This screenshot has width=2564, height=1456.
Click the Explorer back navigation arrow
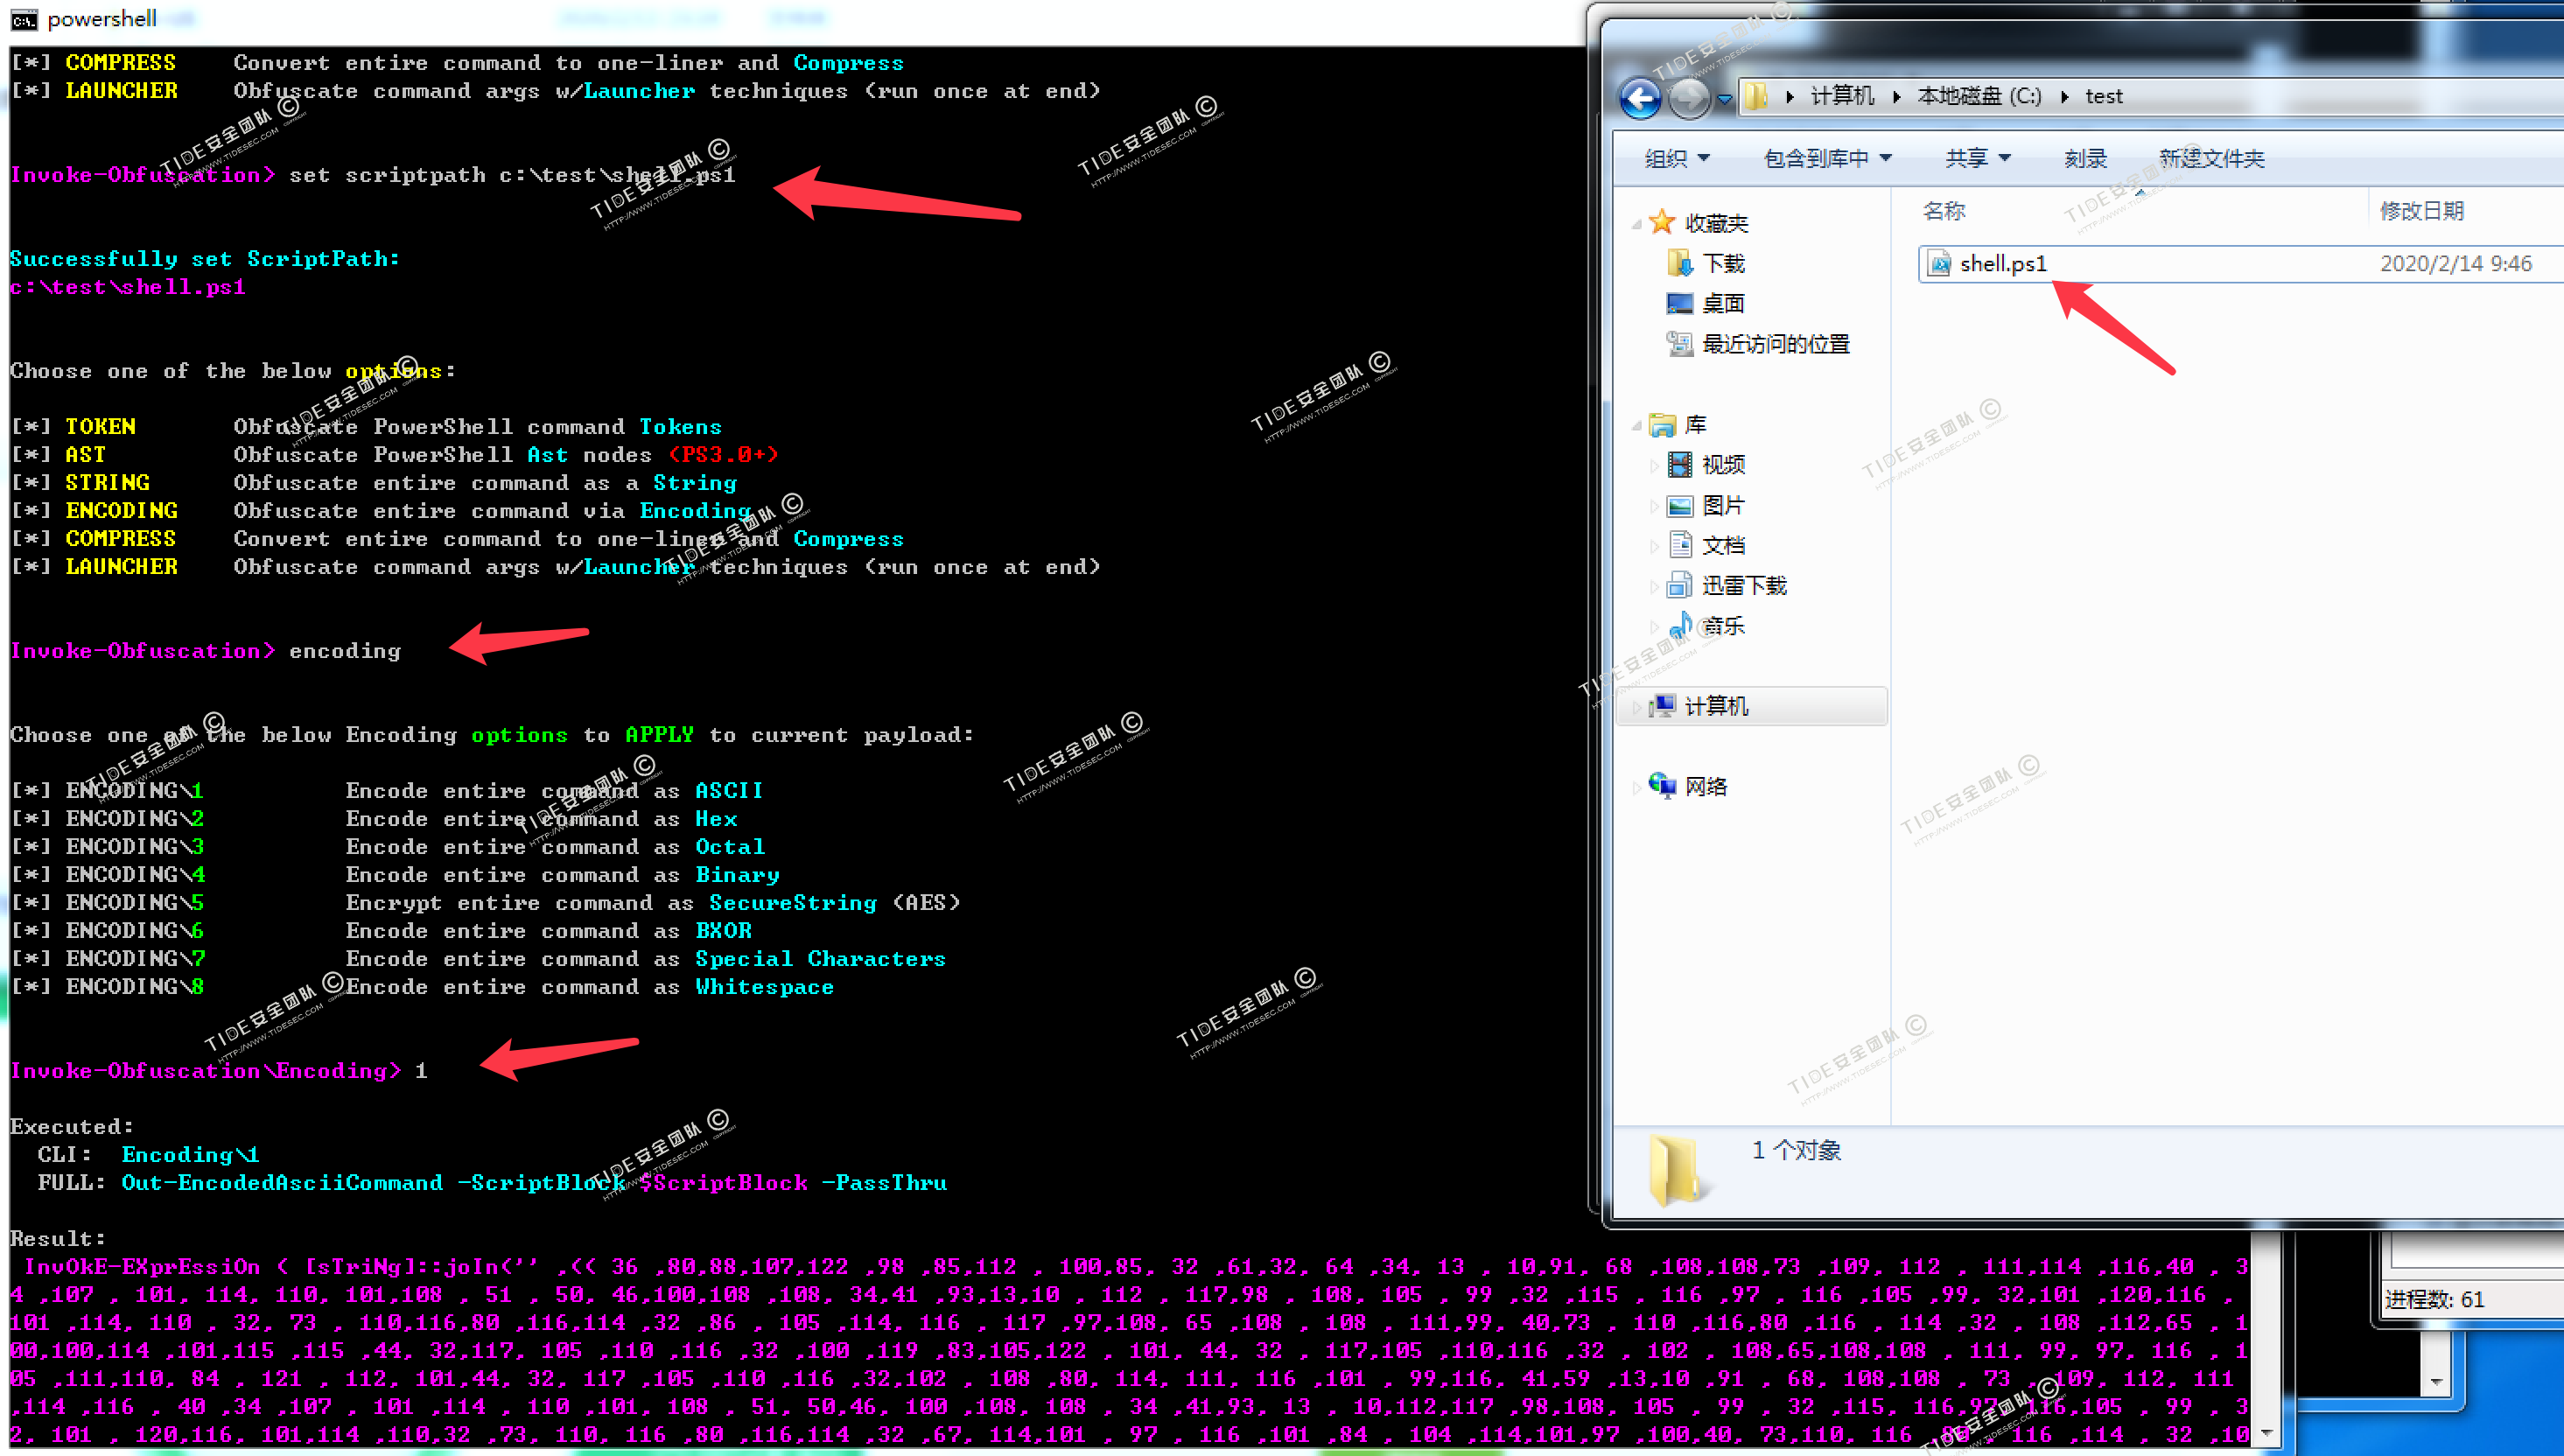[1640, 98]
